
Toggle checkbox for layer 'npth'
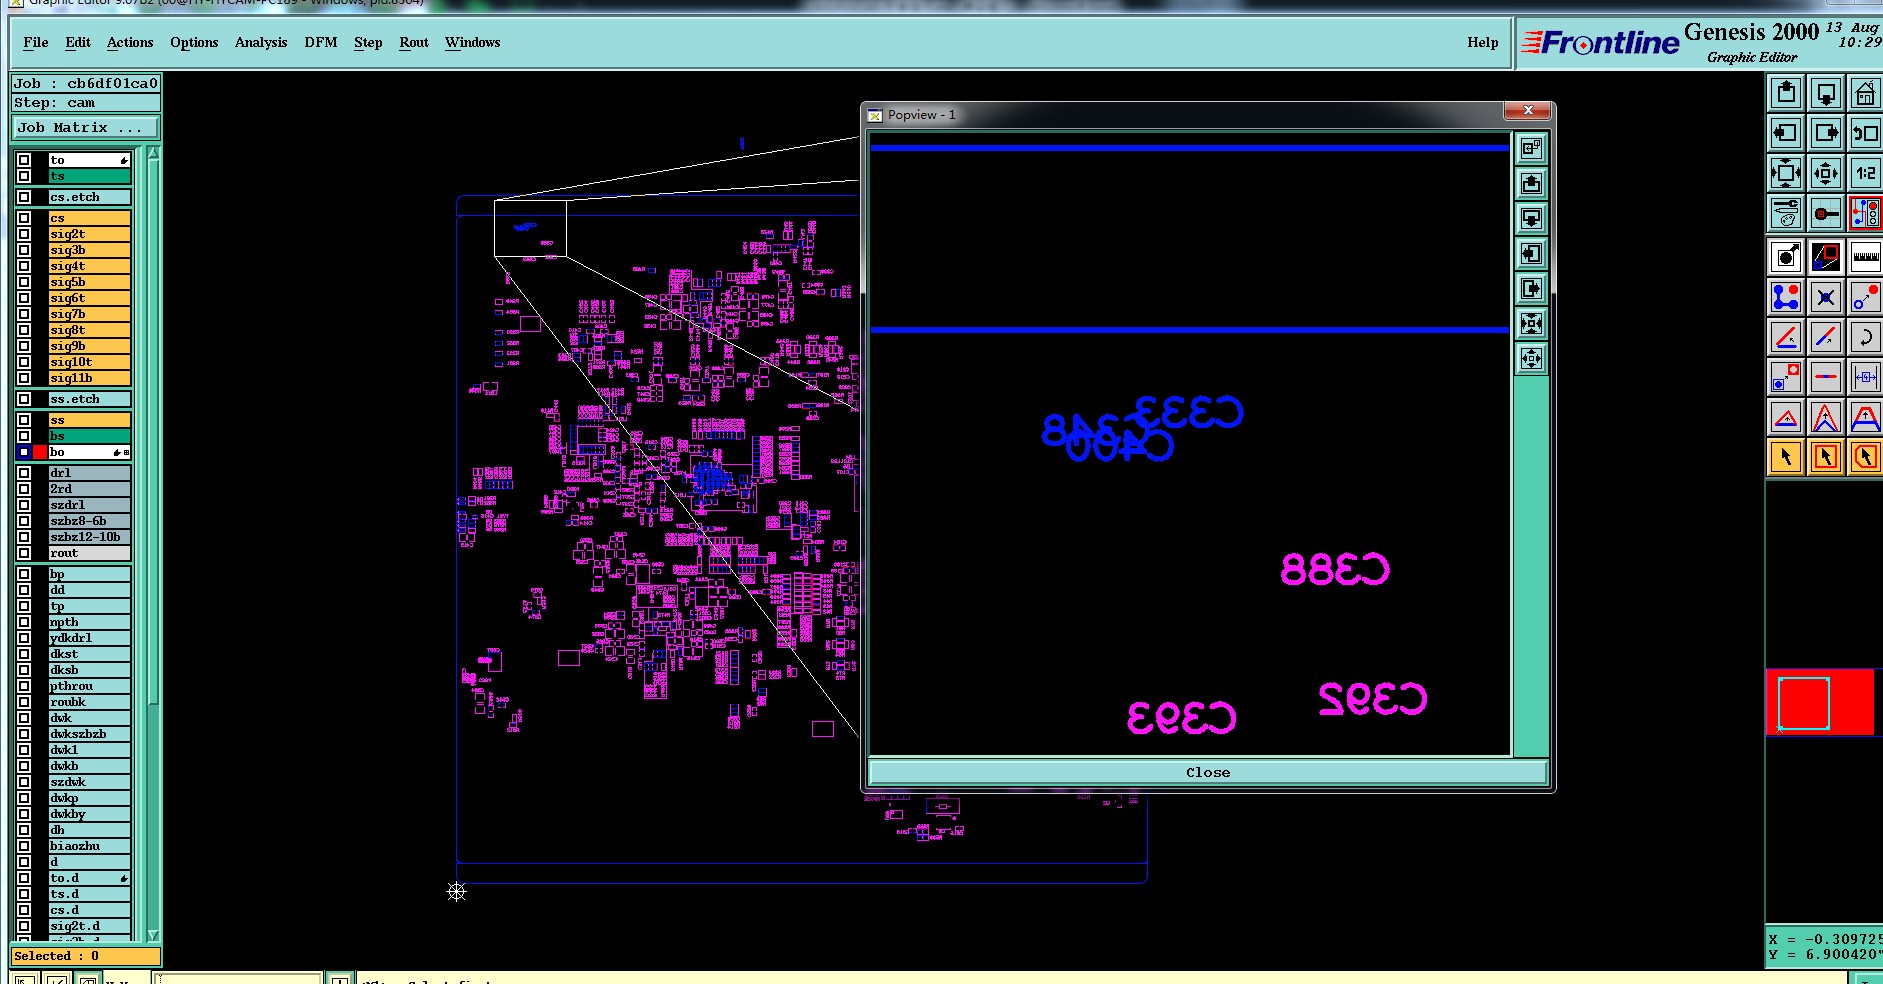[24, 622]
